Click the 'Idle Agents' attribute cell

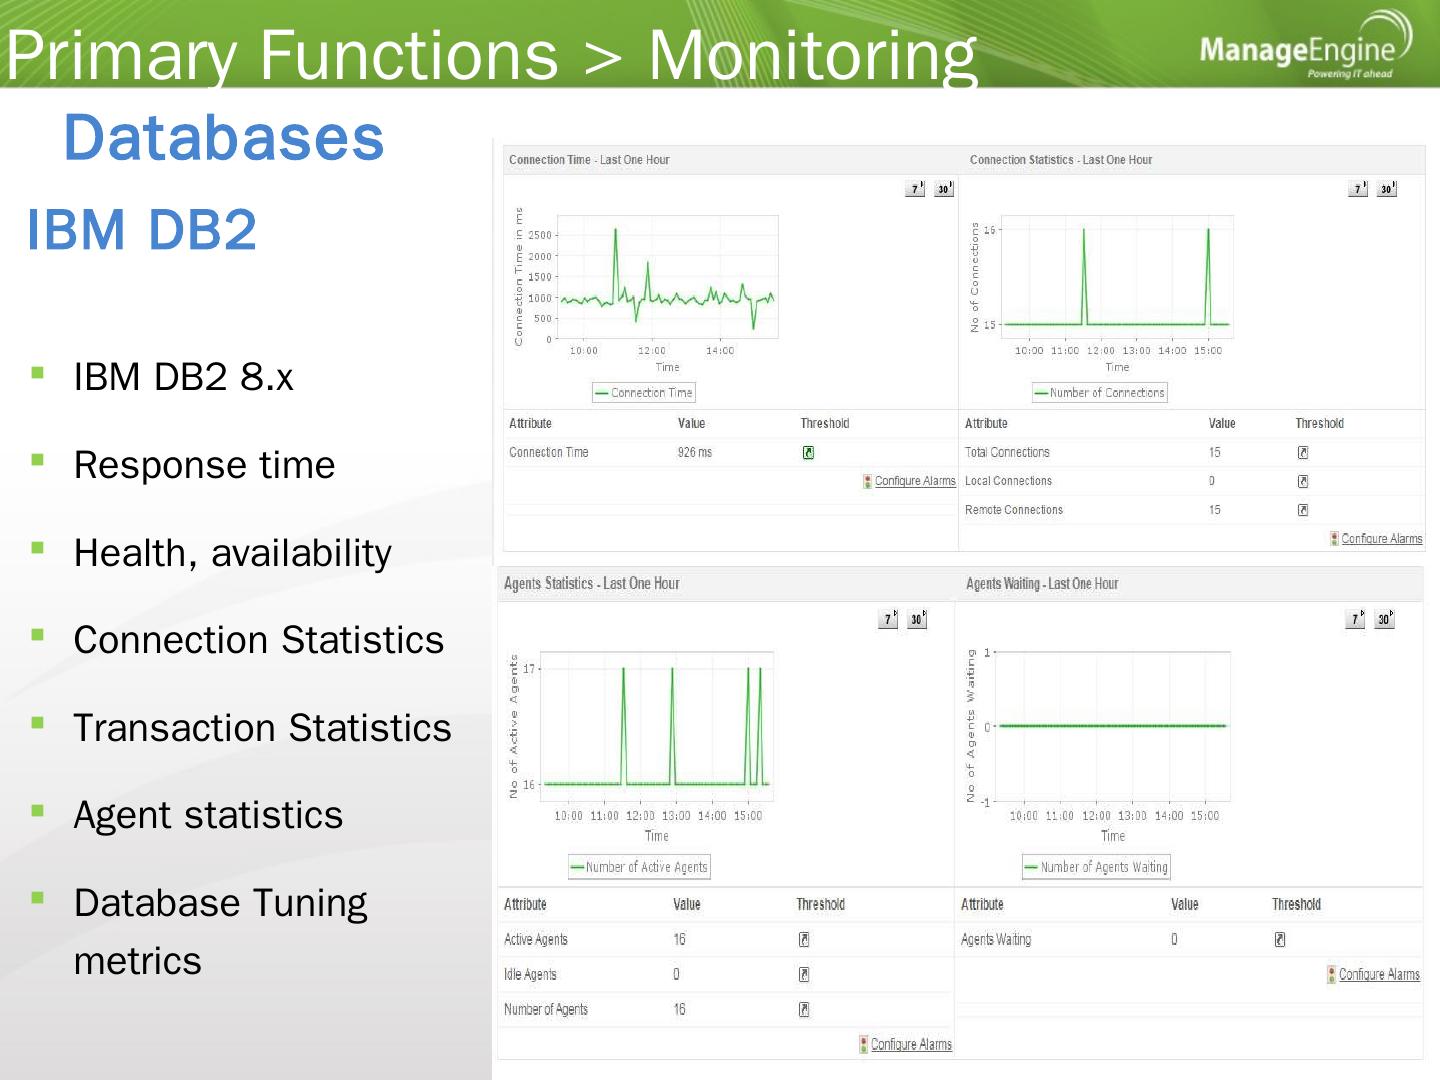(530, 975)
